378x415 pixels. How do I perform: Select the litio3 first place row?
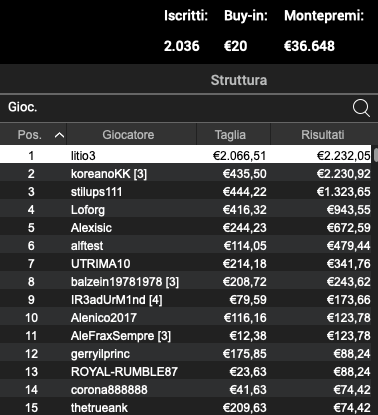pyautogui.click(x=185, y=155)
